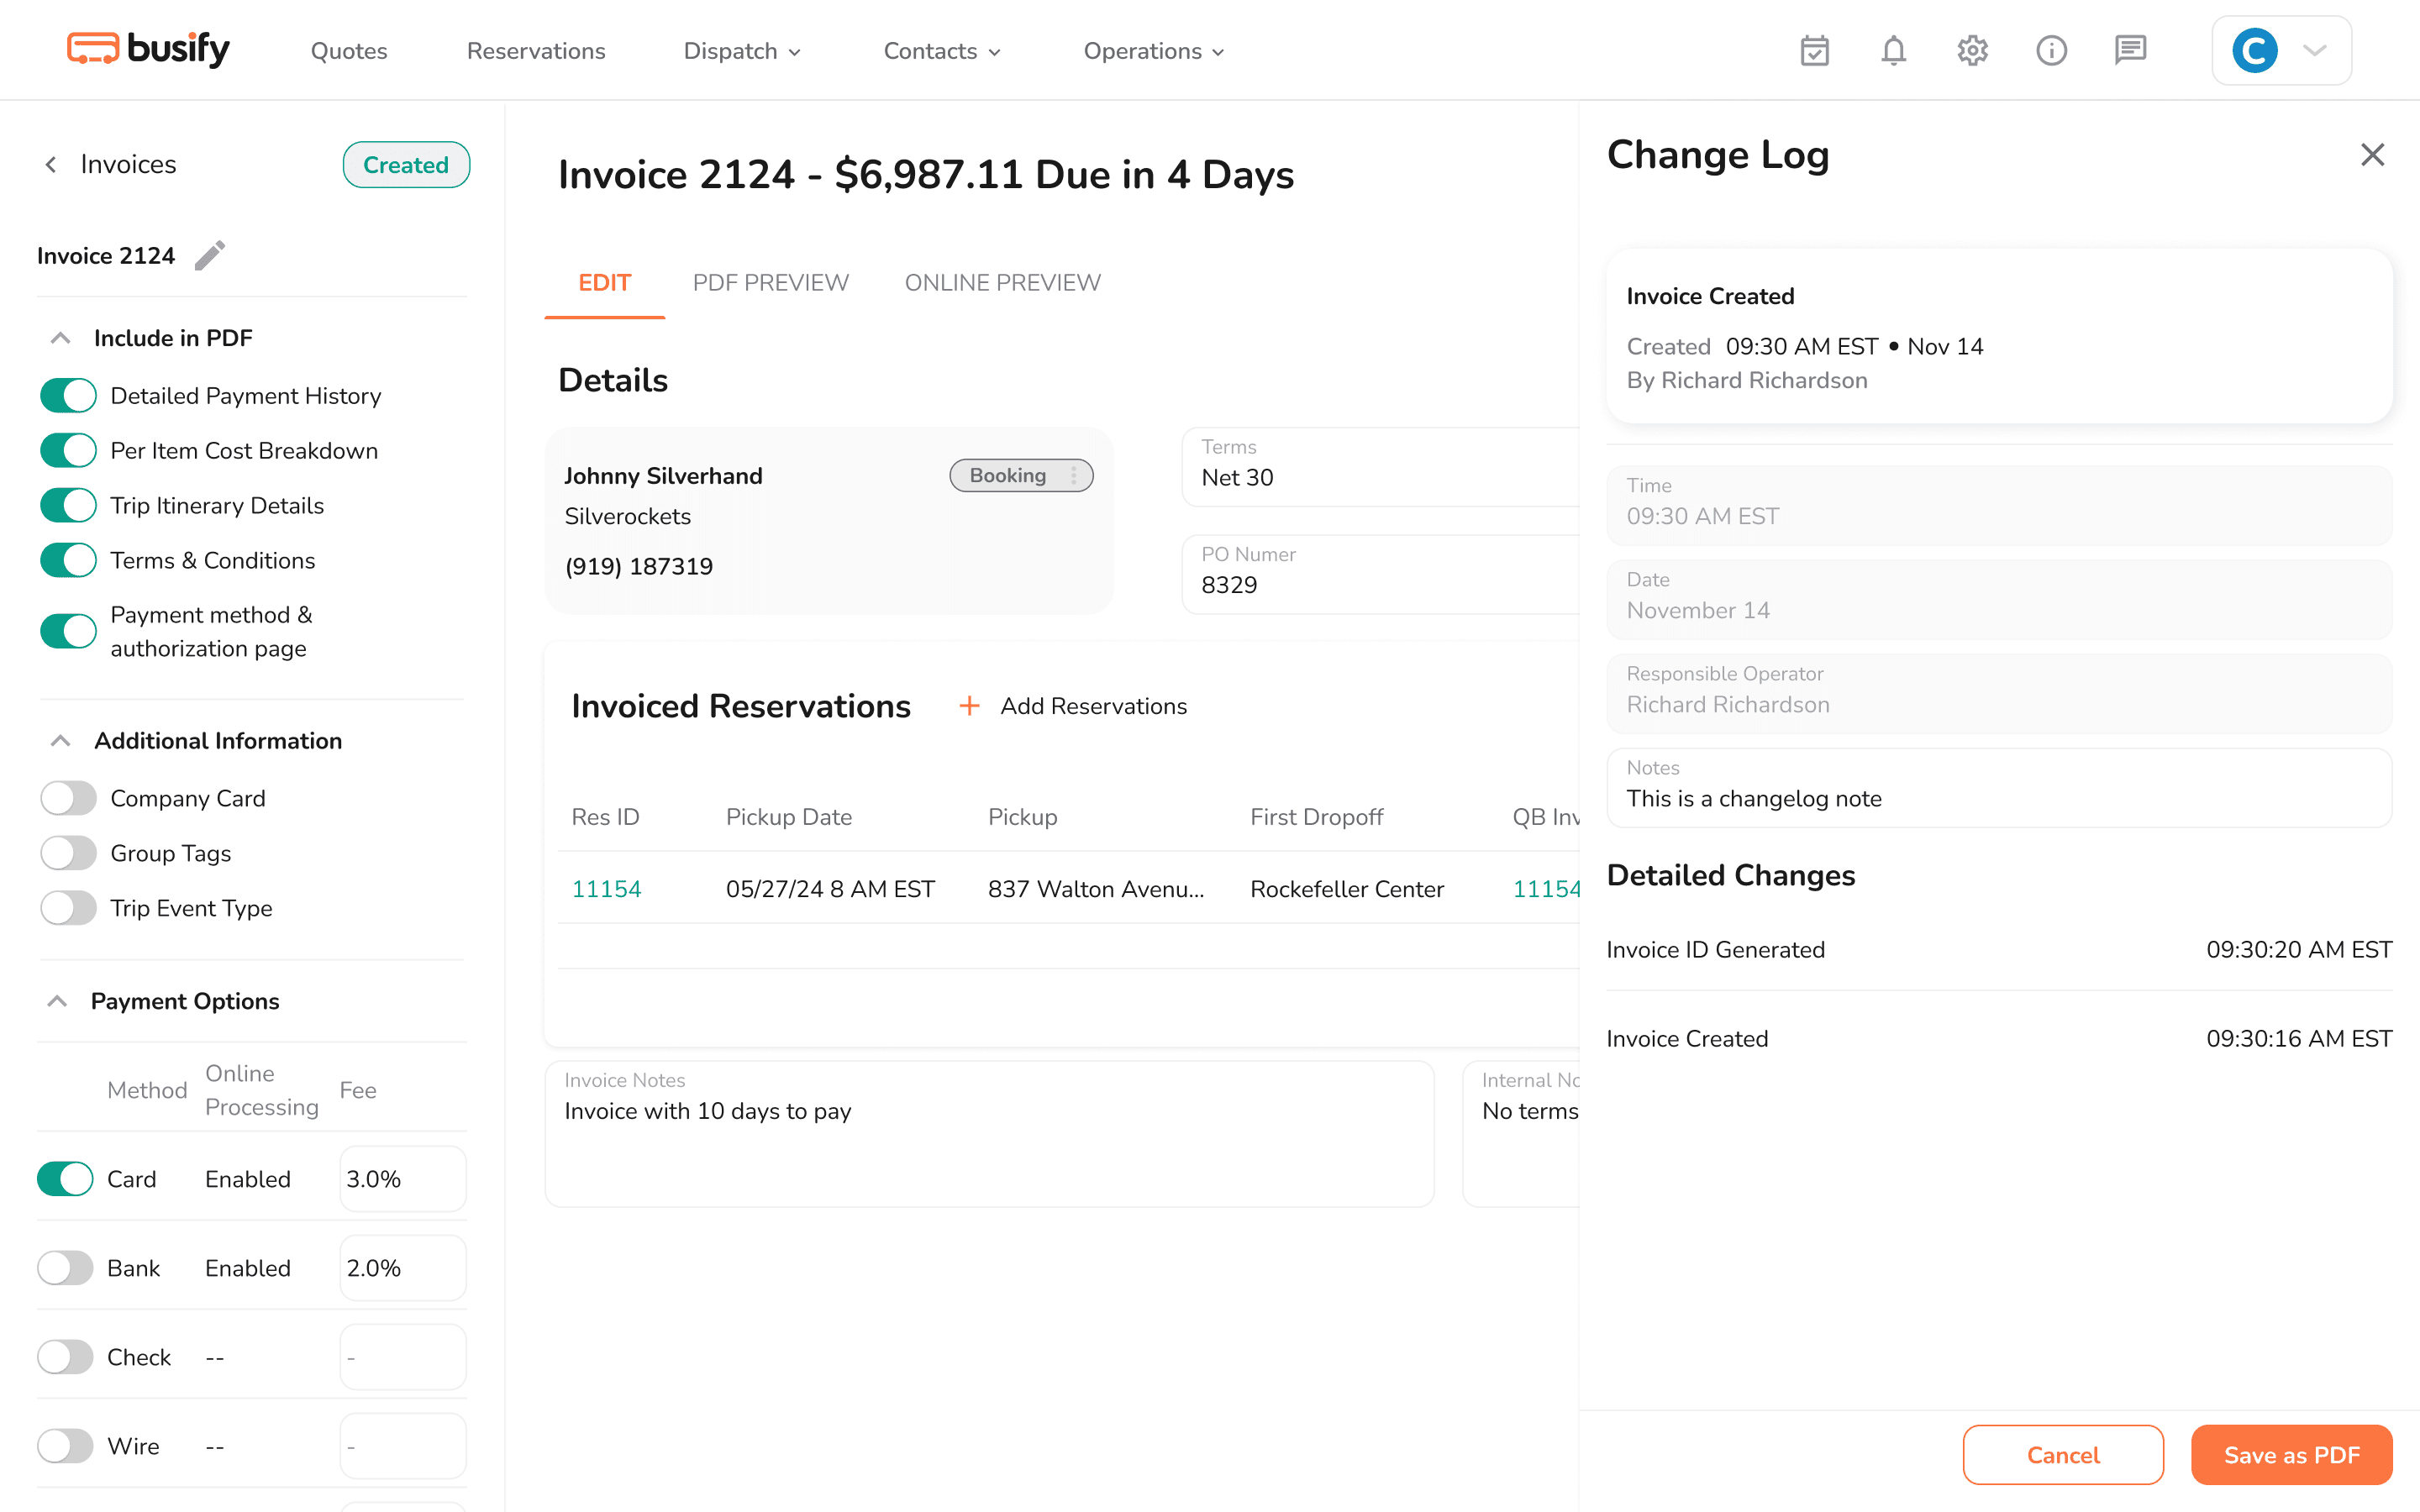
Task: Enable Company Card toggle
Action: pos(68,798)
